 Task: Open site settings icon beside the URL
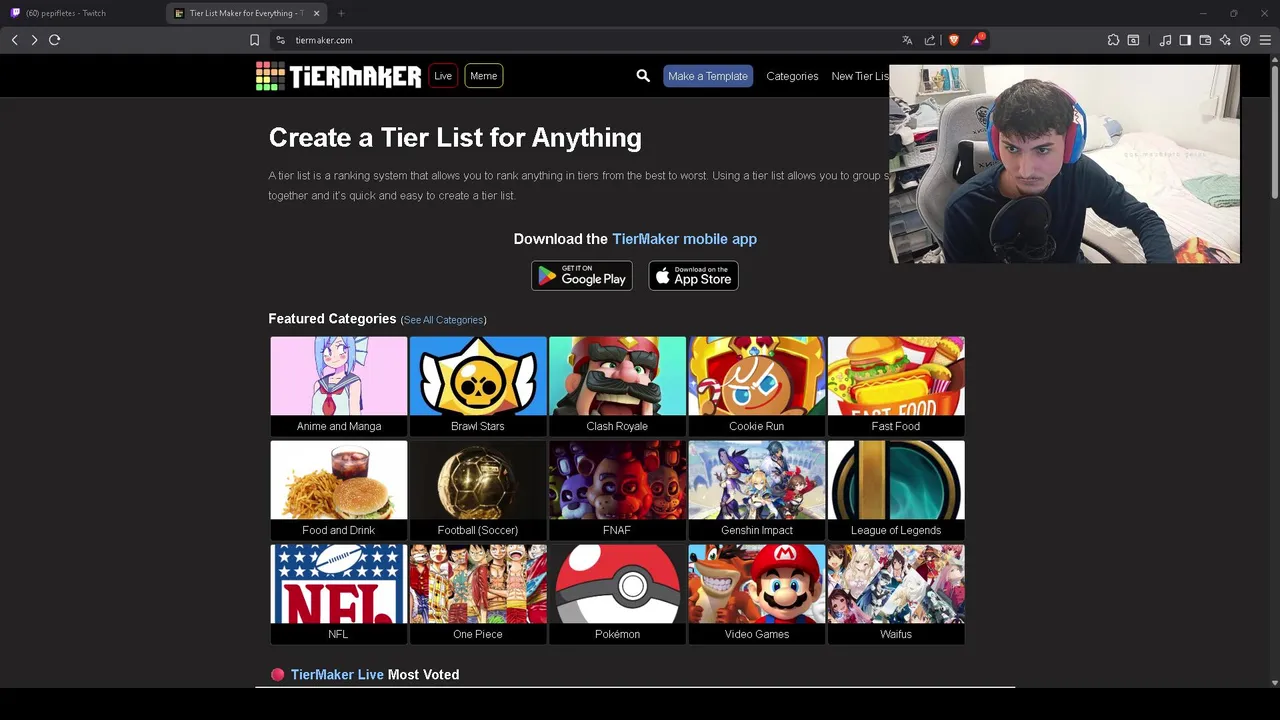point(281,40)
